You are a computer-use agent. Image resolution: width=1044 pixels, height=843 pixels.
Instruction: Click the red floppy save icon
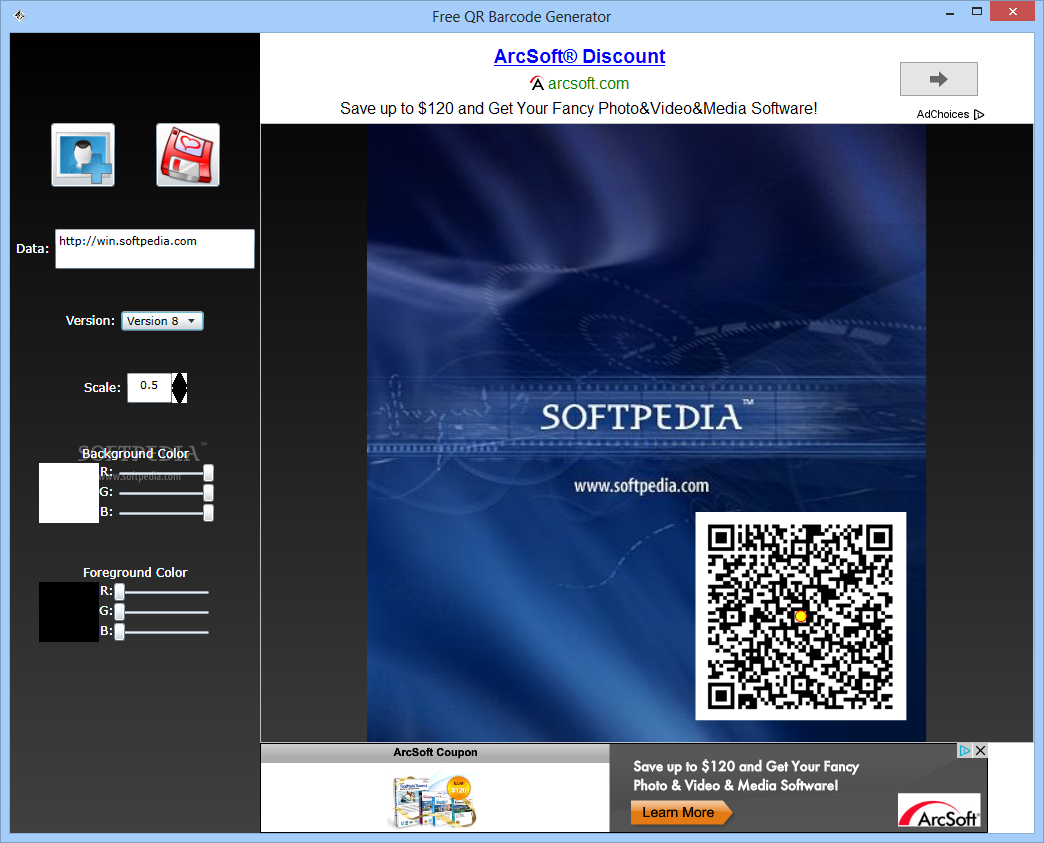(188, 155)
